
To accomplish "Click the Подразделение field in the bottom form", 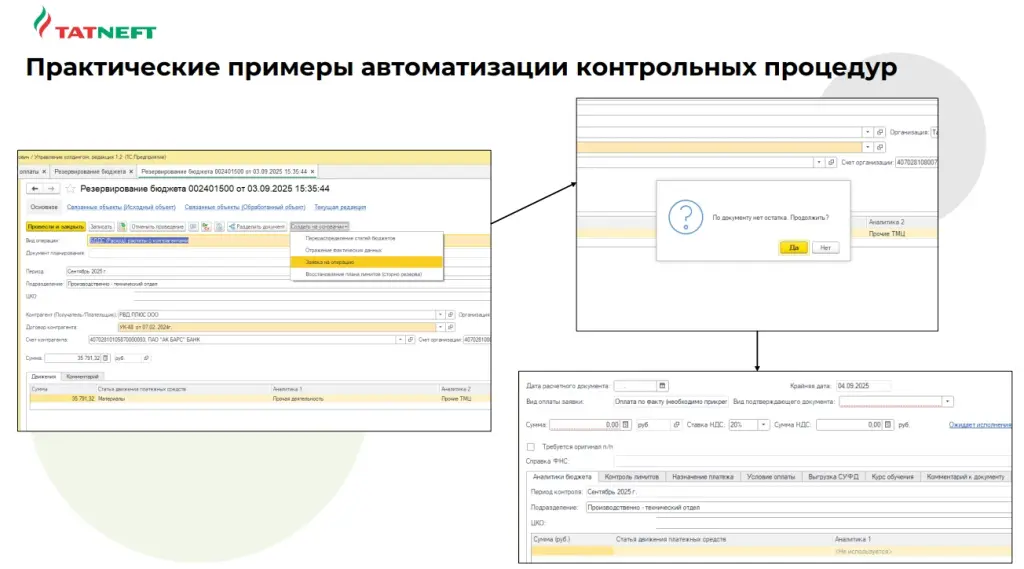I will (798, 508).
